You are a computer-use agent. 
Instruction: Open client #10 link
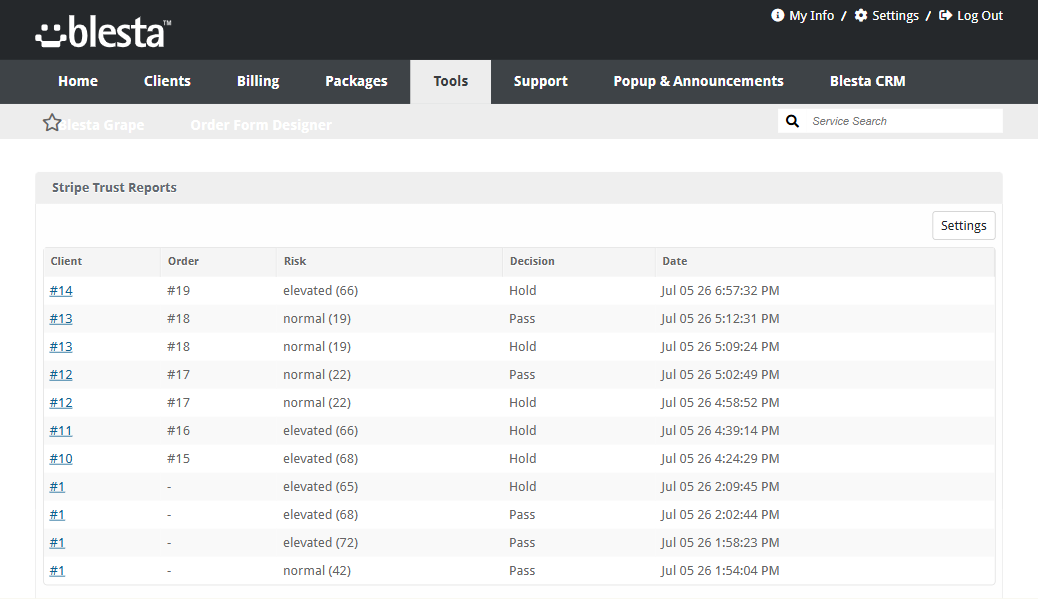pos(61,459)
